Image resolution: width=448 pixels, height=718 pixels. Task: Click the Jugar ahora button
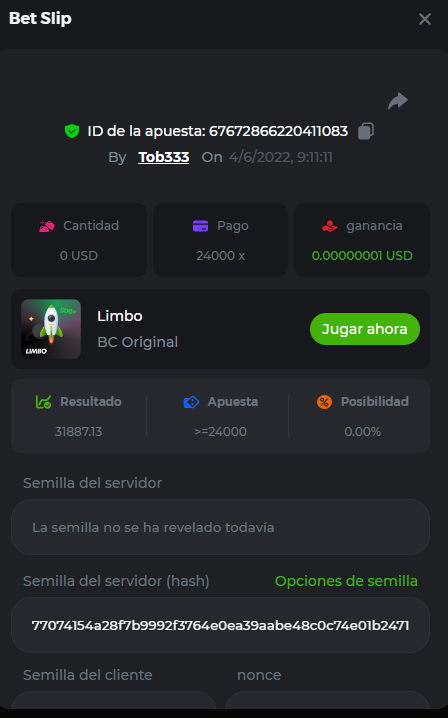pyautogui.click(x=365, y=329)
